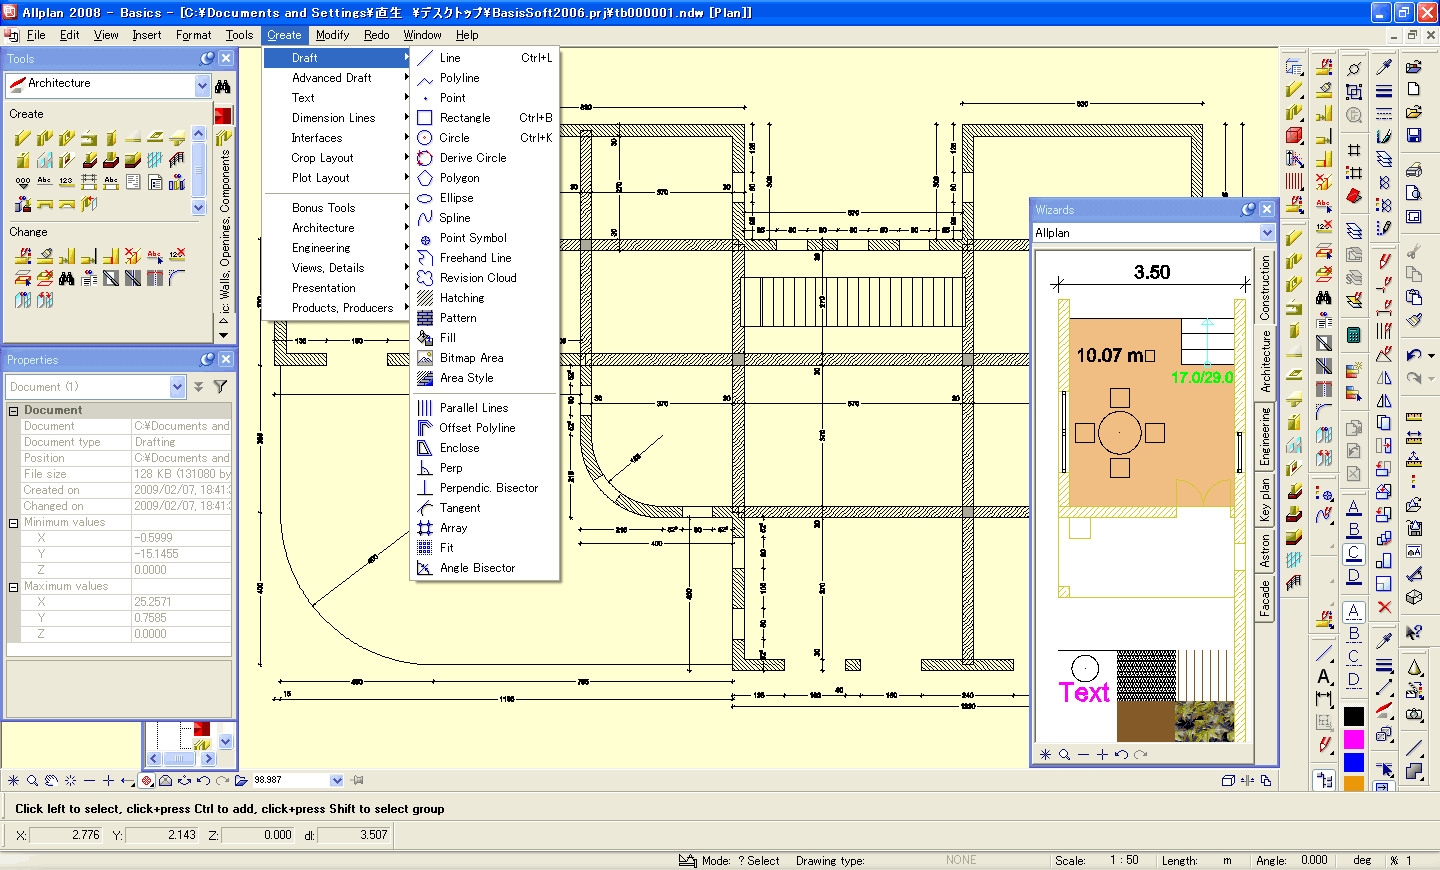Collapse the Minimum values tree section

pyautogui.click(x=14, y=523)
